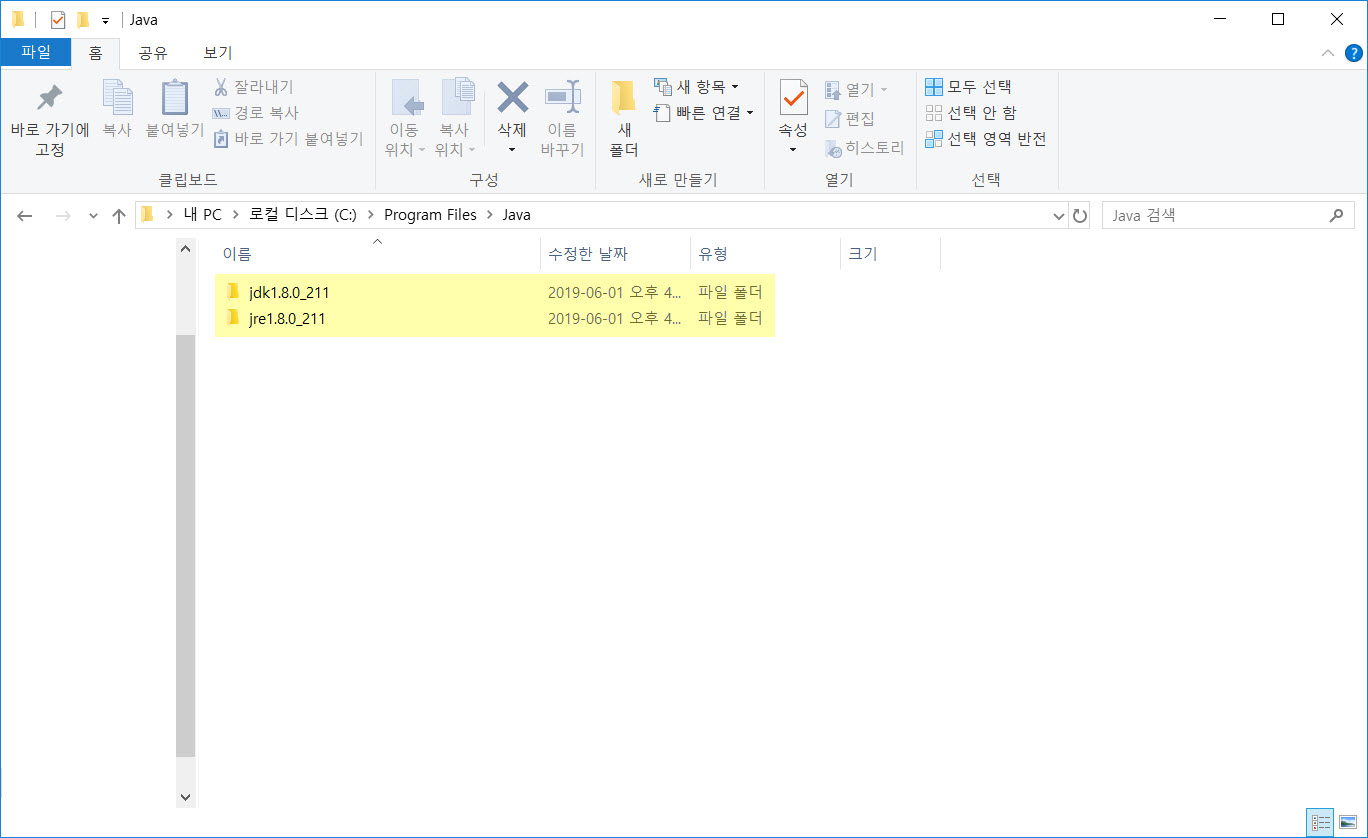The height and width of the screenshot is (838, 1368).
Task: Open Customize Quick Access Toolbar dropdown
Action: pos(105,20)
